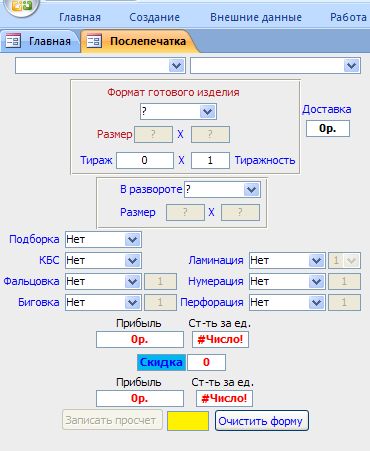Open the КБС dropdown
The width and height of the screenshot is (370, 451).
click(x=132, y=260)
